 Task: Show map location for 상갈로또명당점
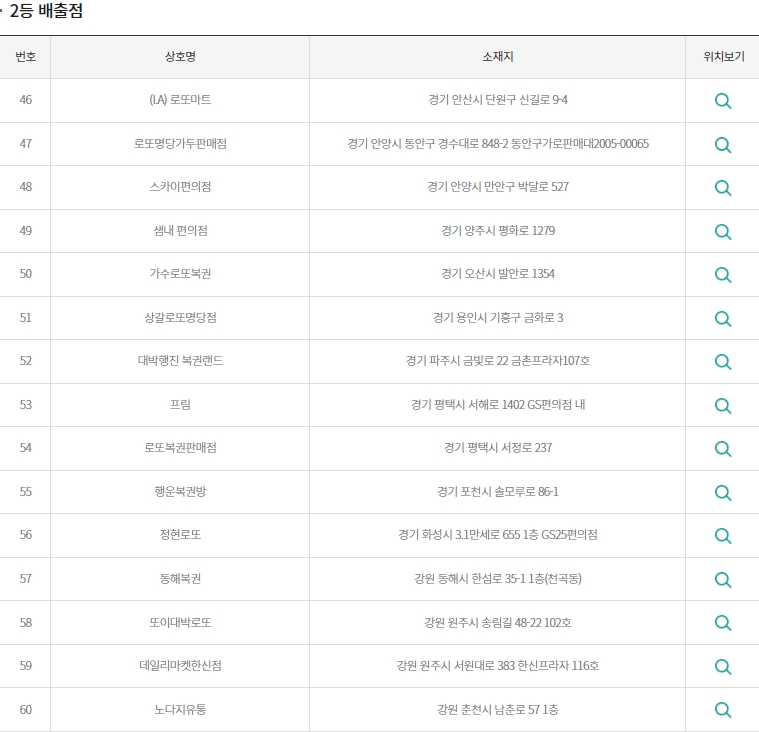point(723,319)
